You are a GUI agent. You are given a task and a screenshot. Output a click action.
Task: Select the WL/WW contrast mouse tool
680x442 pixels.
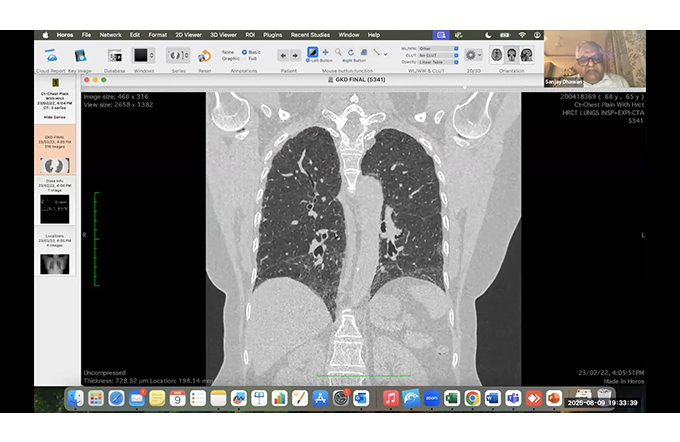312,52
